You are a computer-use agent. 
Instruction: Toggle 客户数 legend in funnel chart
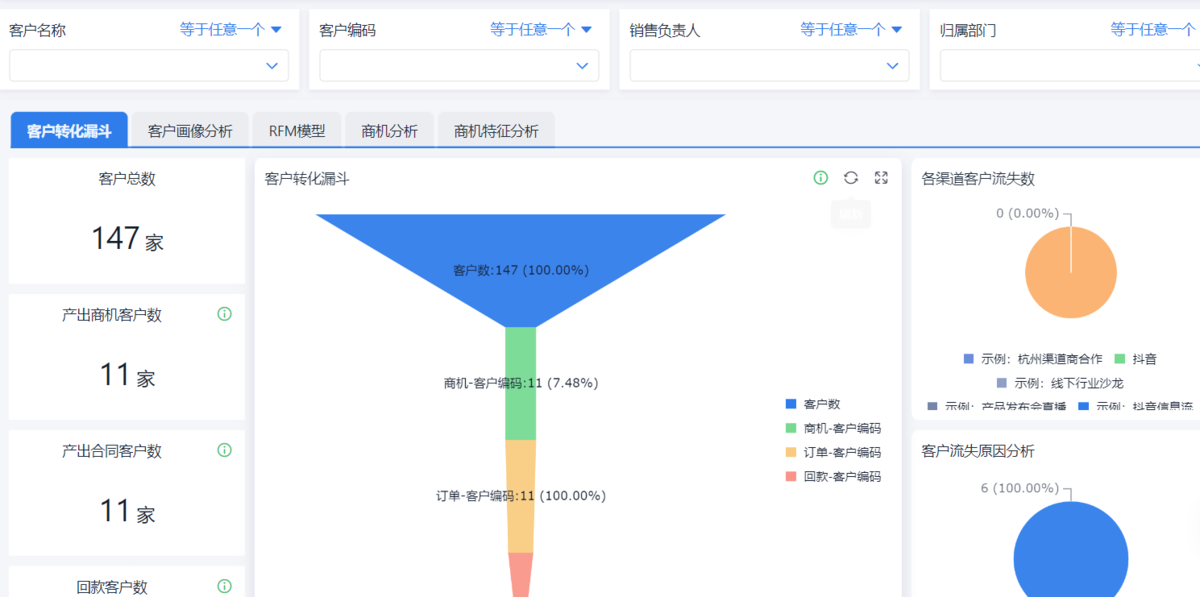coord(813,404)
